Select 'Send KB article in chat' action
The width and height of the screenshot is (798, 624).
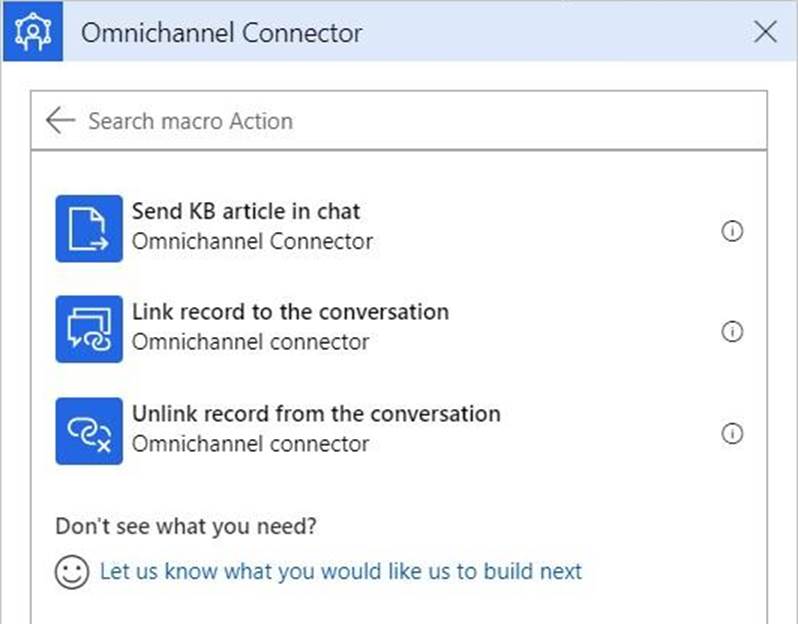(x=246, y=212)
